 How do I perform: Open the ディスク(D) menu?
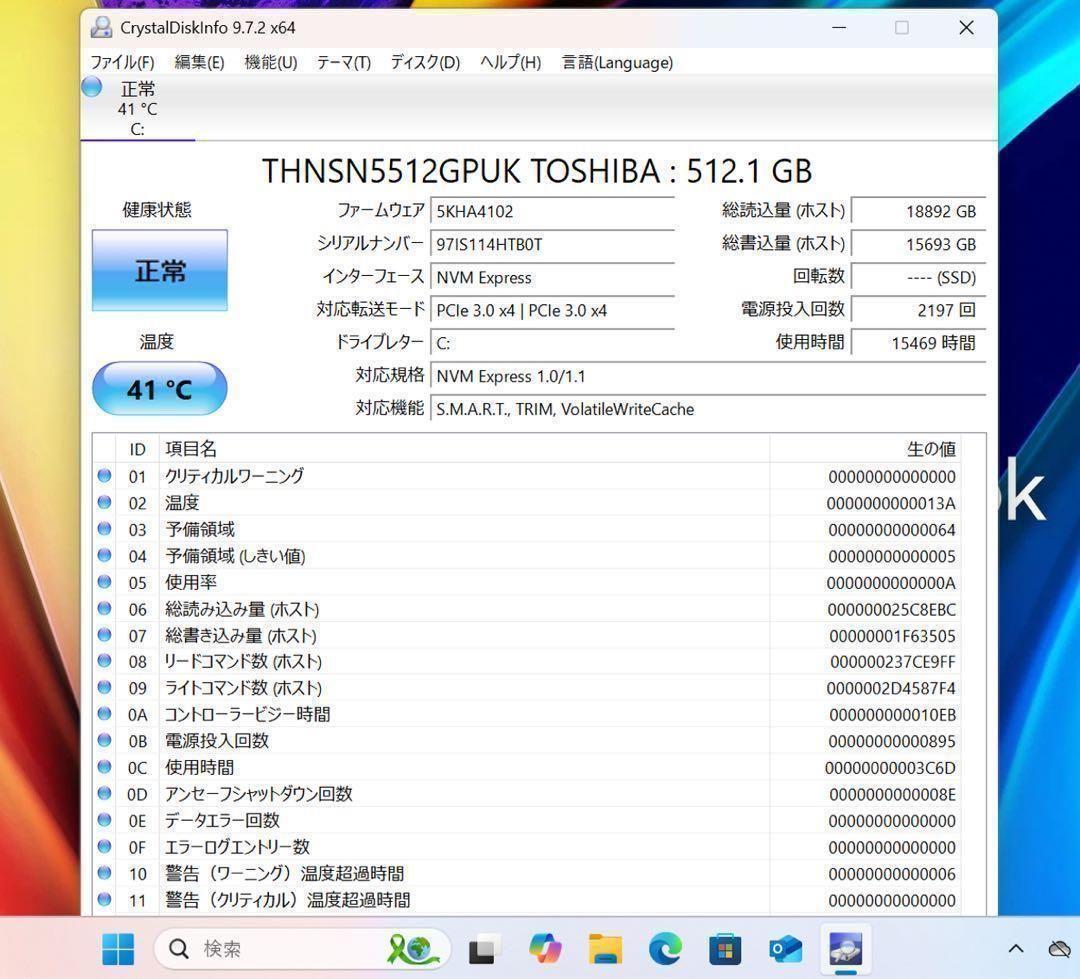423,62
